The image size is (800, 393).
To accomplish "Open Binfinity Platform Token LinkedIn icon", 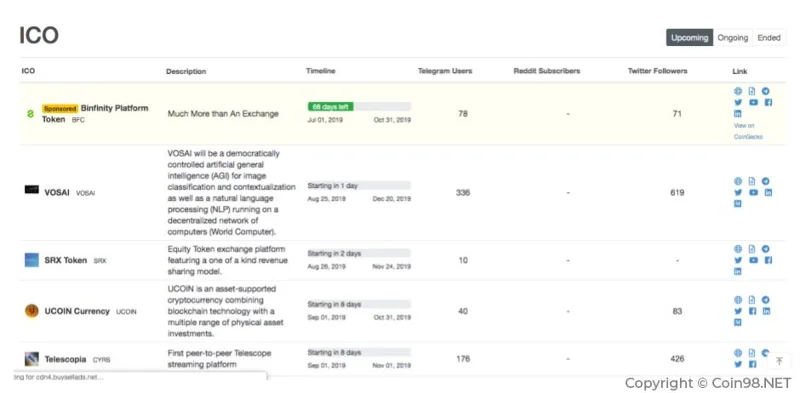I will (738, 114).
